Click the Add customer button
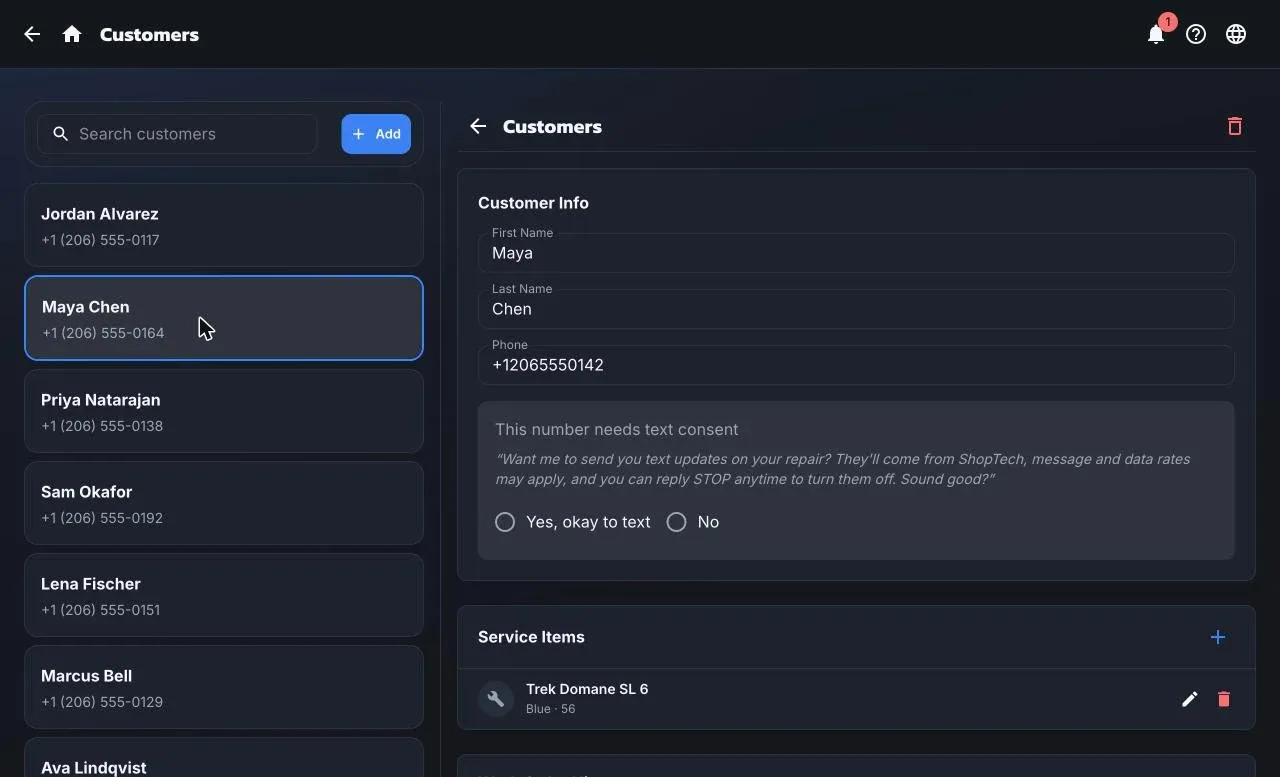The image size is (1280, 777). (376, 134)
